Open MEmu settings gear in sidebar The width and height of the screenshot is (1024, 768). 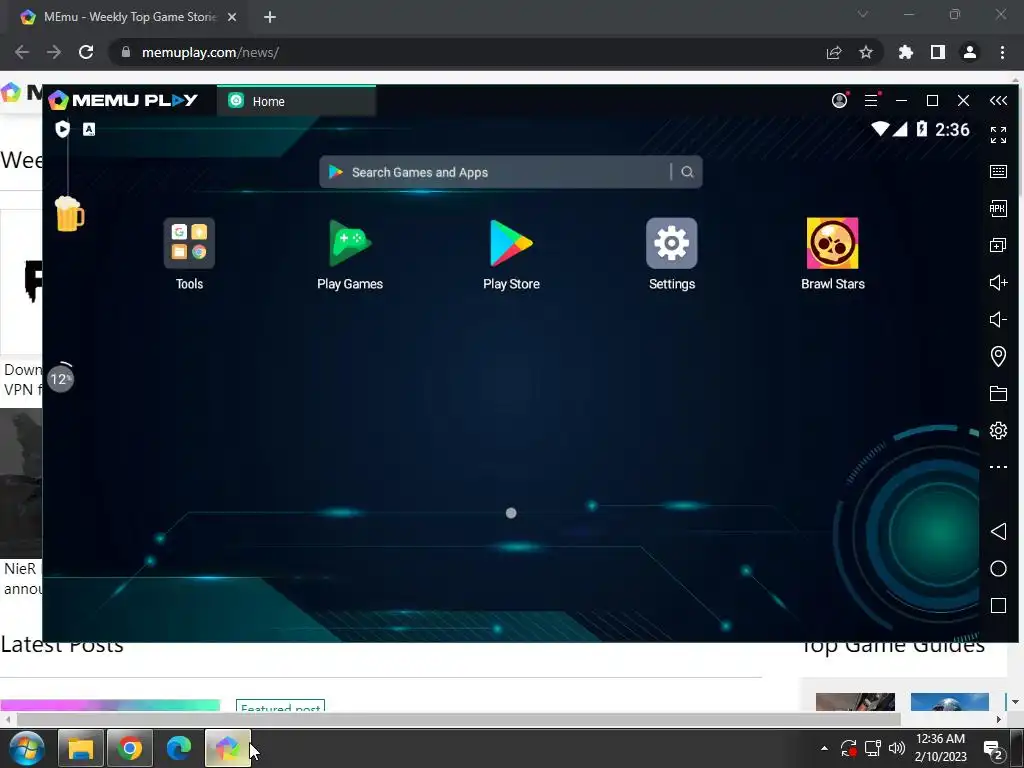pyautogui.click(x=998, y=430)
